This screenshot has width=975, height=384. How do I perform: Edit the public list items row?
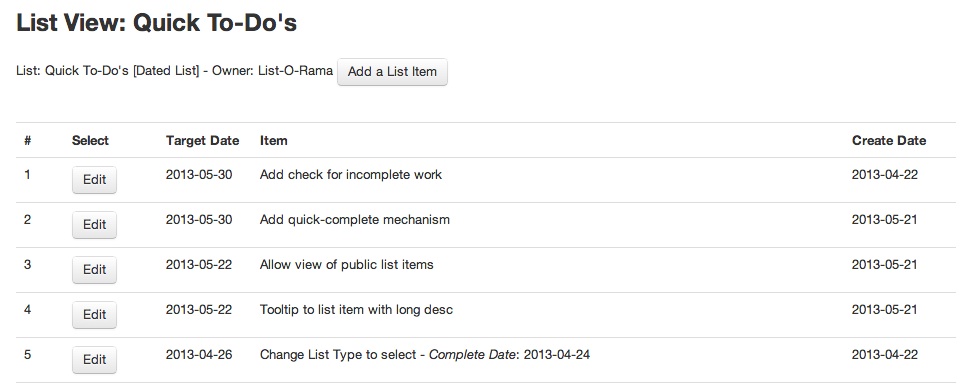(x=95, y=270)
